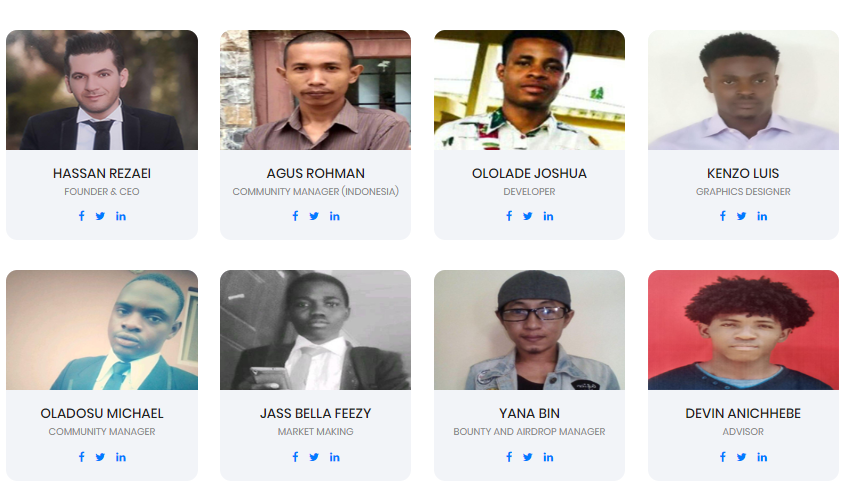Click Kenzo Luis's LinkedIn icon
Screen dimensions: 850x495
762,216
